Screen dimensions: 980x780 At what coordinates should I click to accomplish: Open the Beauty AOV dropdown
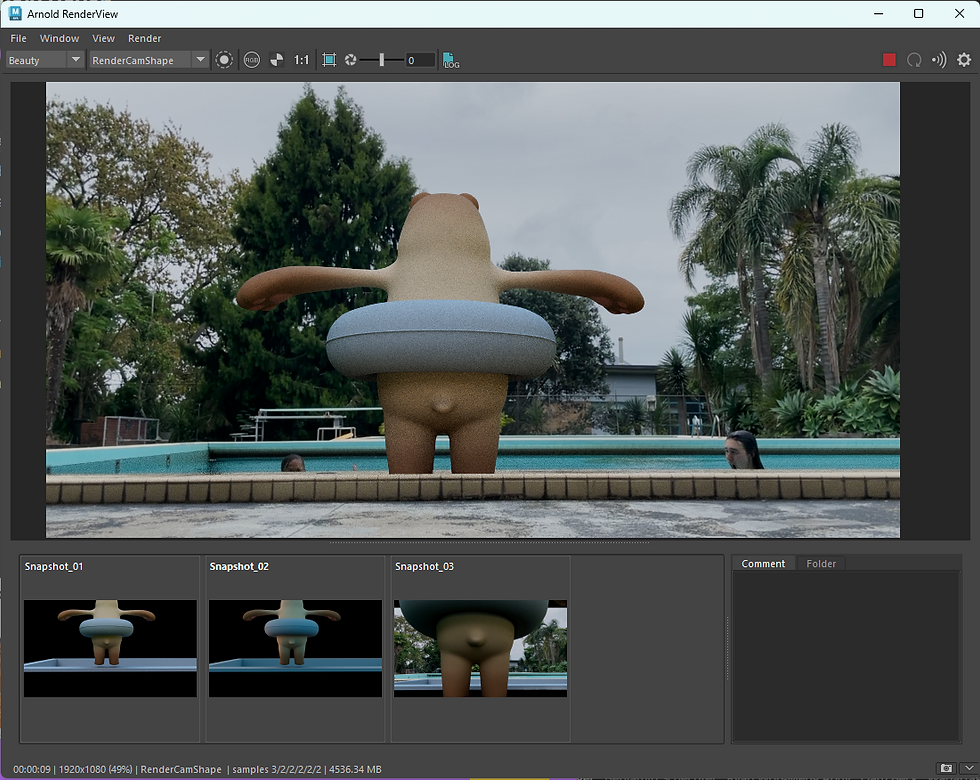click(x=44, y=60)
